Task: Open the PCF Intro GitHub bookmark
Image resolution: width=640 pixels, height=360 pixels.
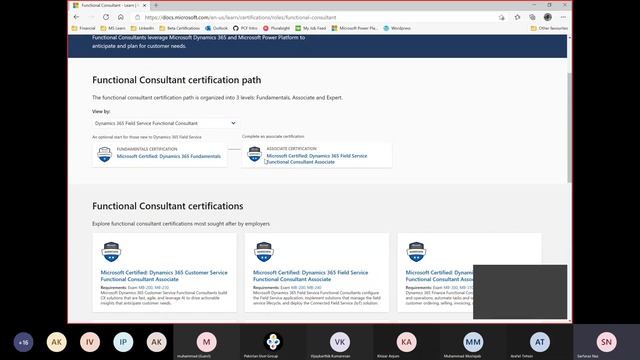Action: point(245,28)
